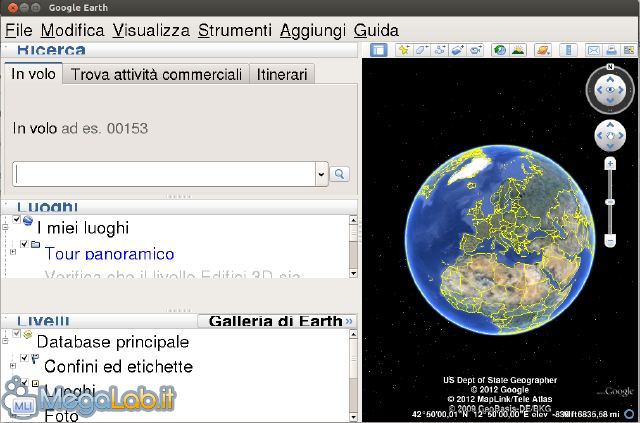Add an image overlay from the toolbar
Image resolution: width=640 pixels, height=423 pixels.
(458, 50)
